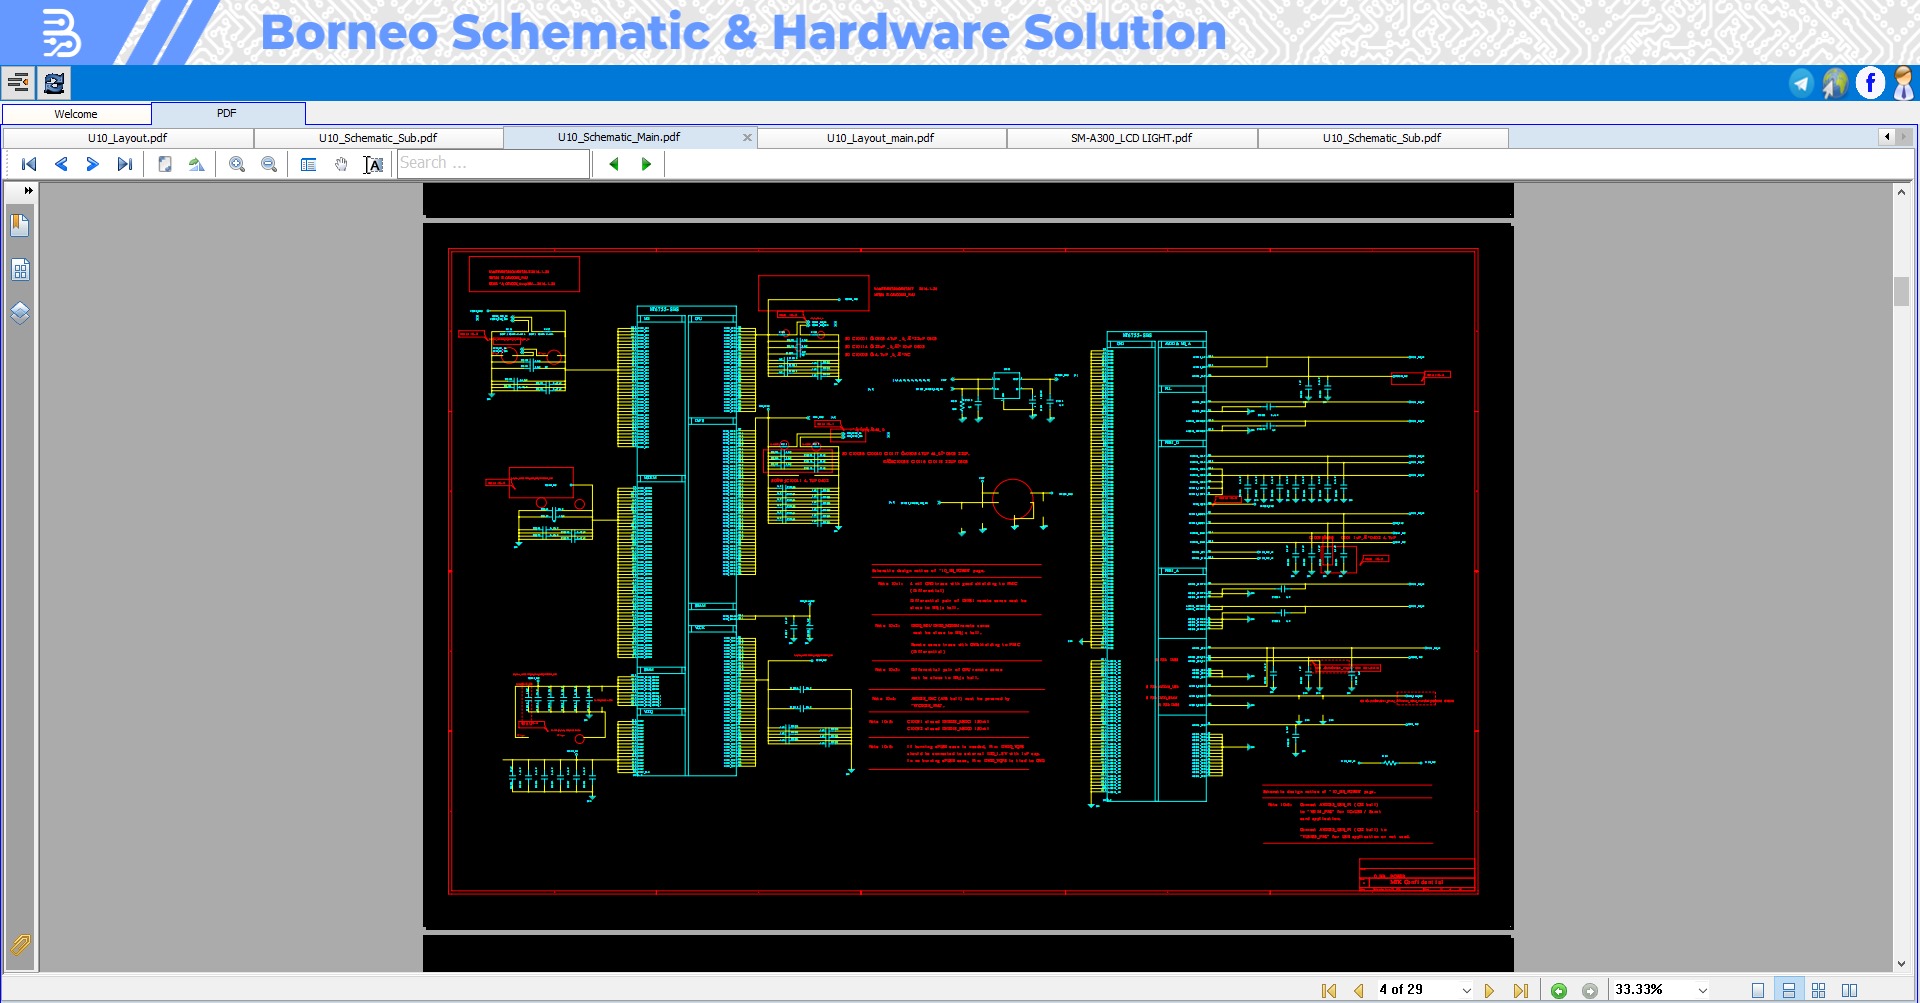The image size is (1920, 1003).
Task: Switch to the Welcome tab
Action: (x=75, y=114)
